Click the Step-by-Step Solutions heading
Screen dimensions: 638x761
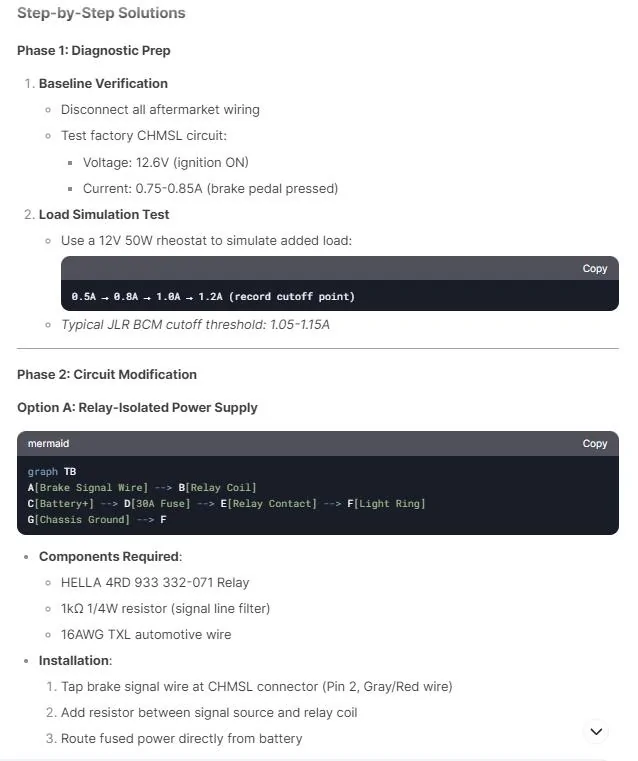coord(101,13)
